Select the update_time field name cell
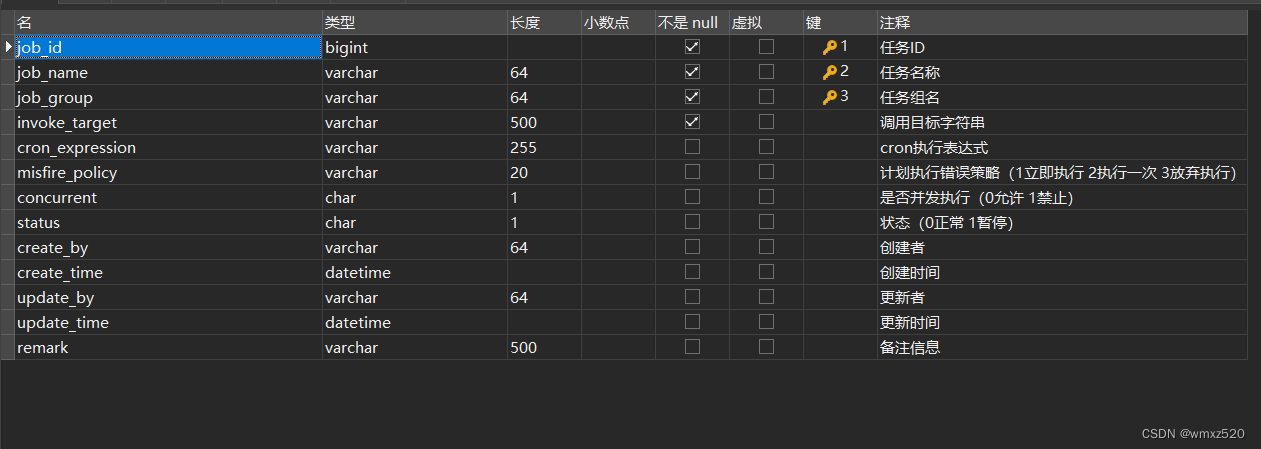 coord(169,322)
